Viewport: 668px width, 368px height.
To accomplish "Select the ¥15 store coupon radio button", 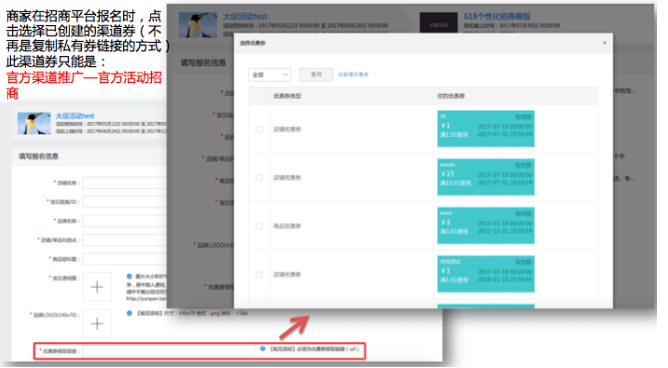I will coord(259,178).
